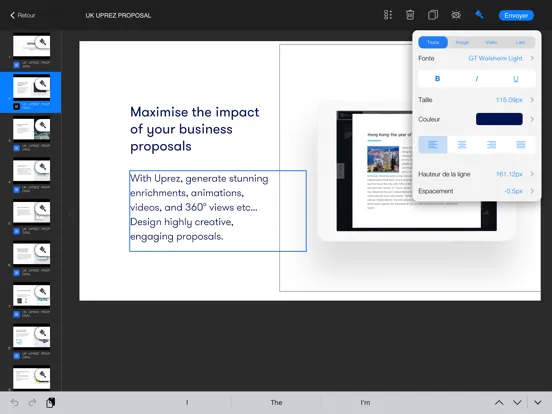Insert the keyboard suggestion "I'm"
This screenshot has width=552, height=414.
point(365,402)
